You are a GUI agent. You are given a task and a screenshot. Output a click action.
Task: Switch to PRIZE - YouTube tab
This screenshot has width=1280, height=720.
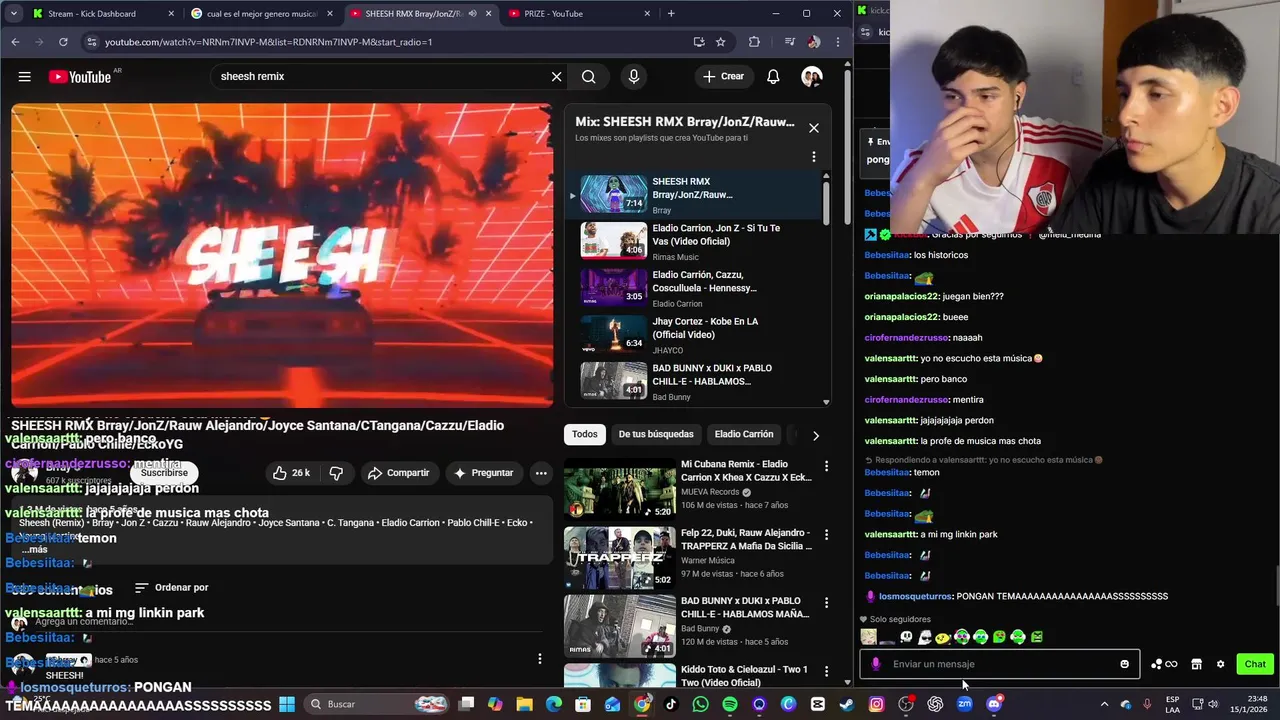580,14
